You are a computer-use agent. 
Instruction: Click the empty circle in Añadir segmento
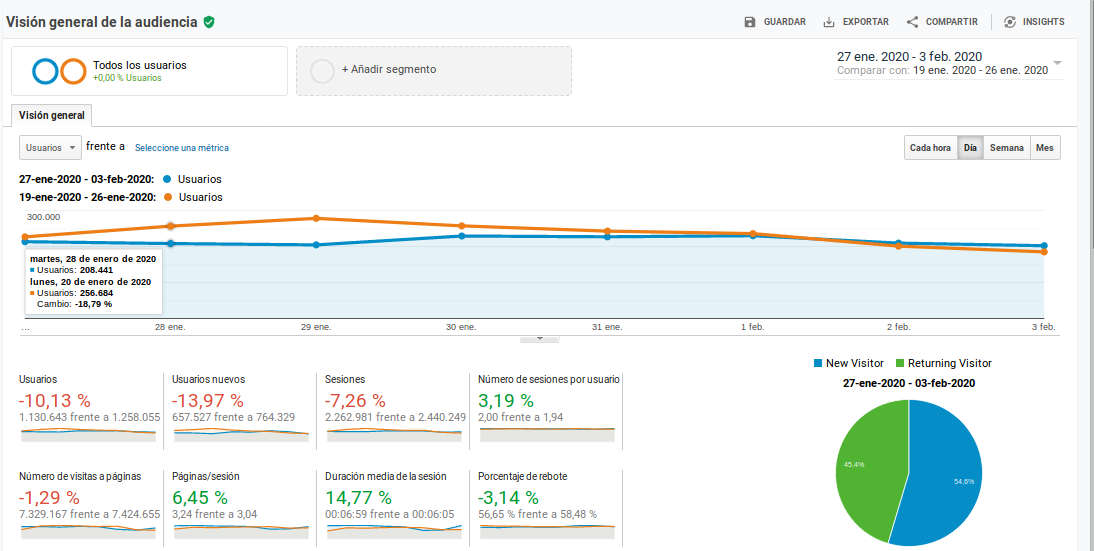[x=322, y=71]
